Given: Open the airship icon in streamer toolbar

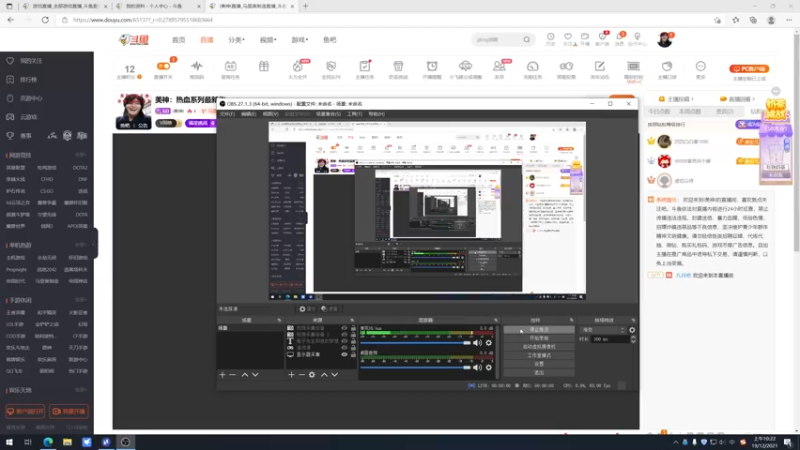Looking at the screenshot, I should [465, 66].
